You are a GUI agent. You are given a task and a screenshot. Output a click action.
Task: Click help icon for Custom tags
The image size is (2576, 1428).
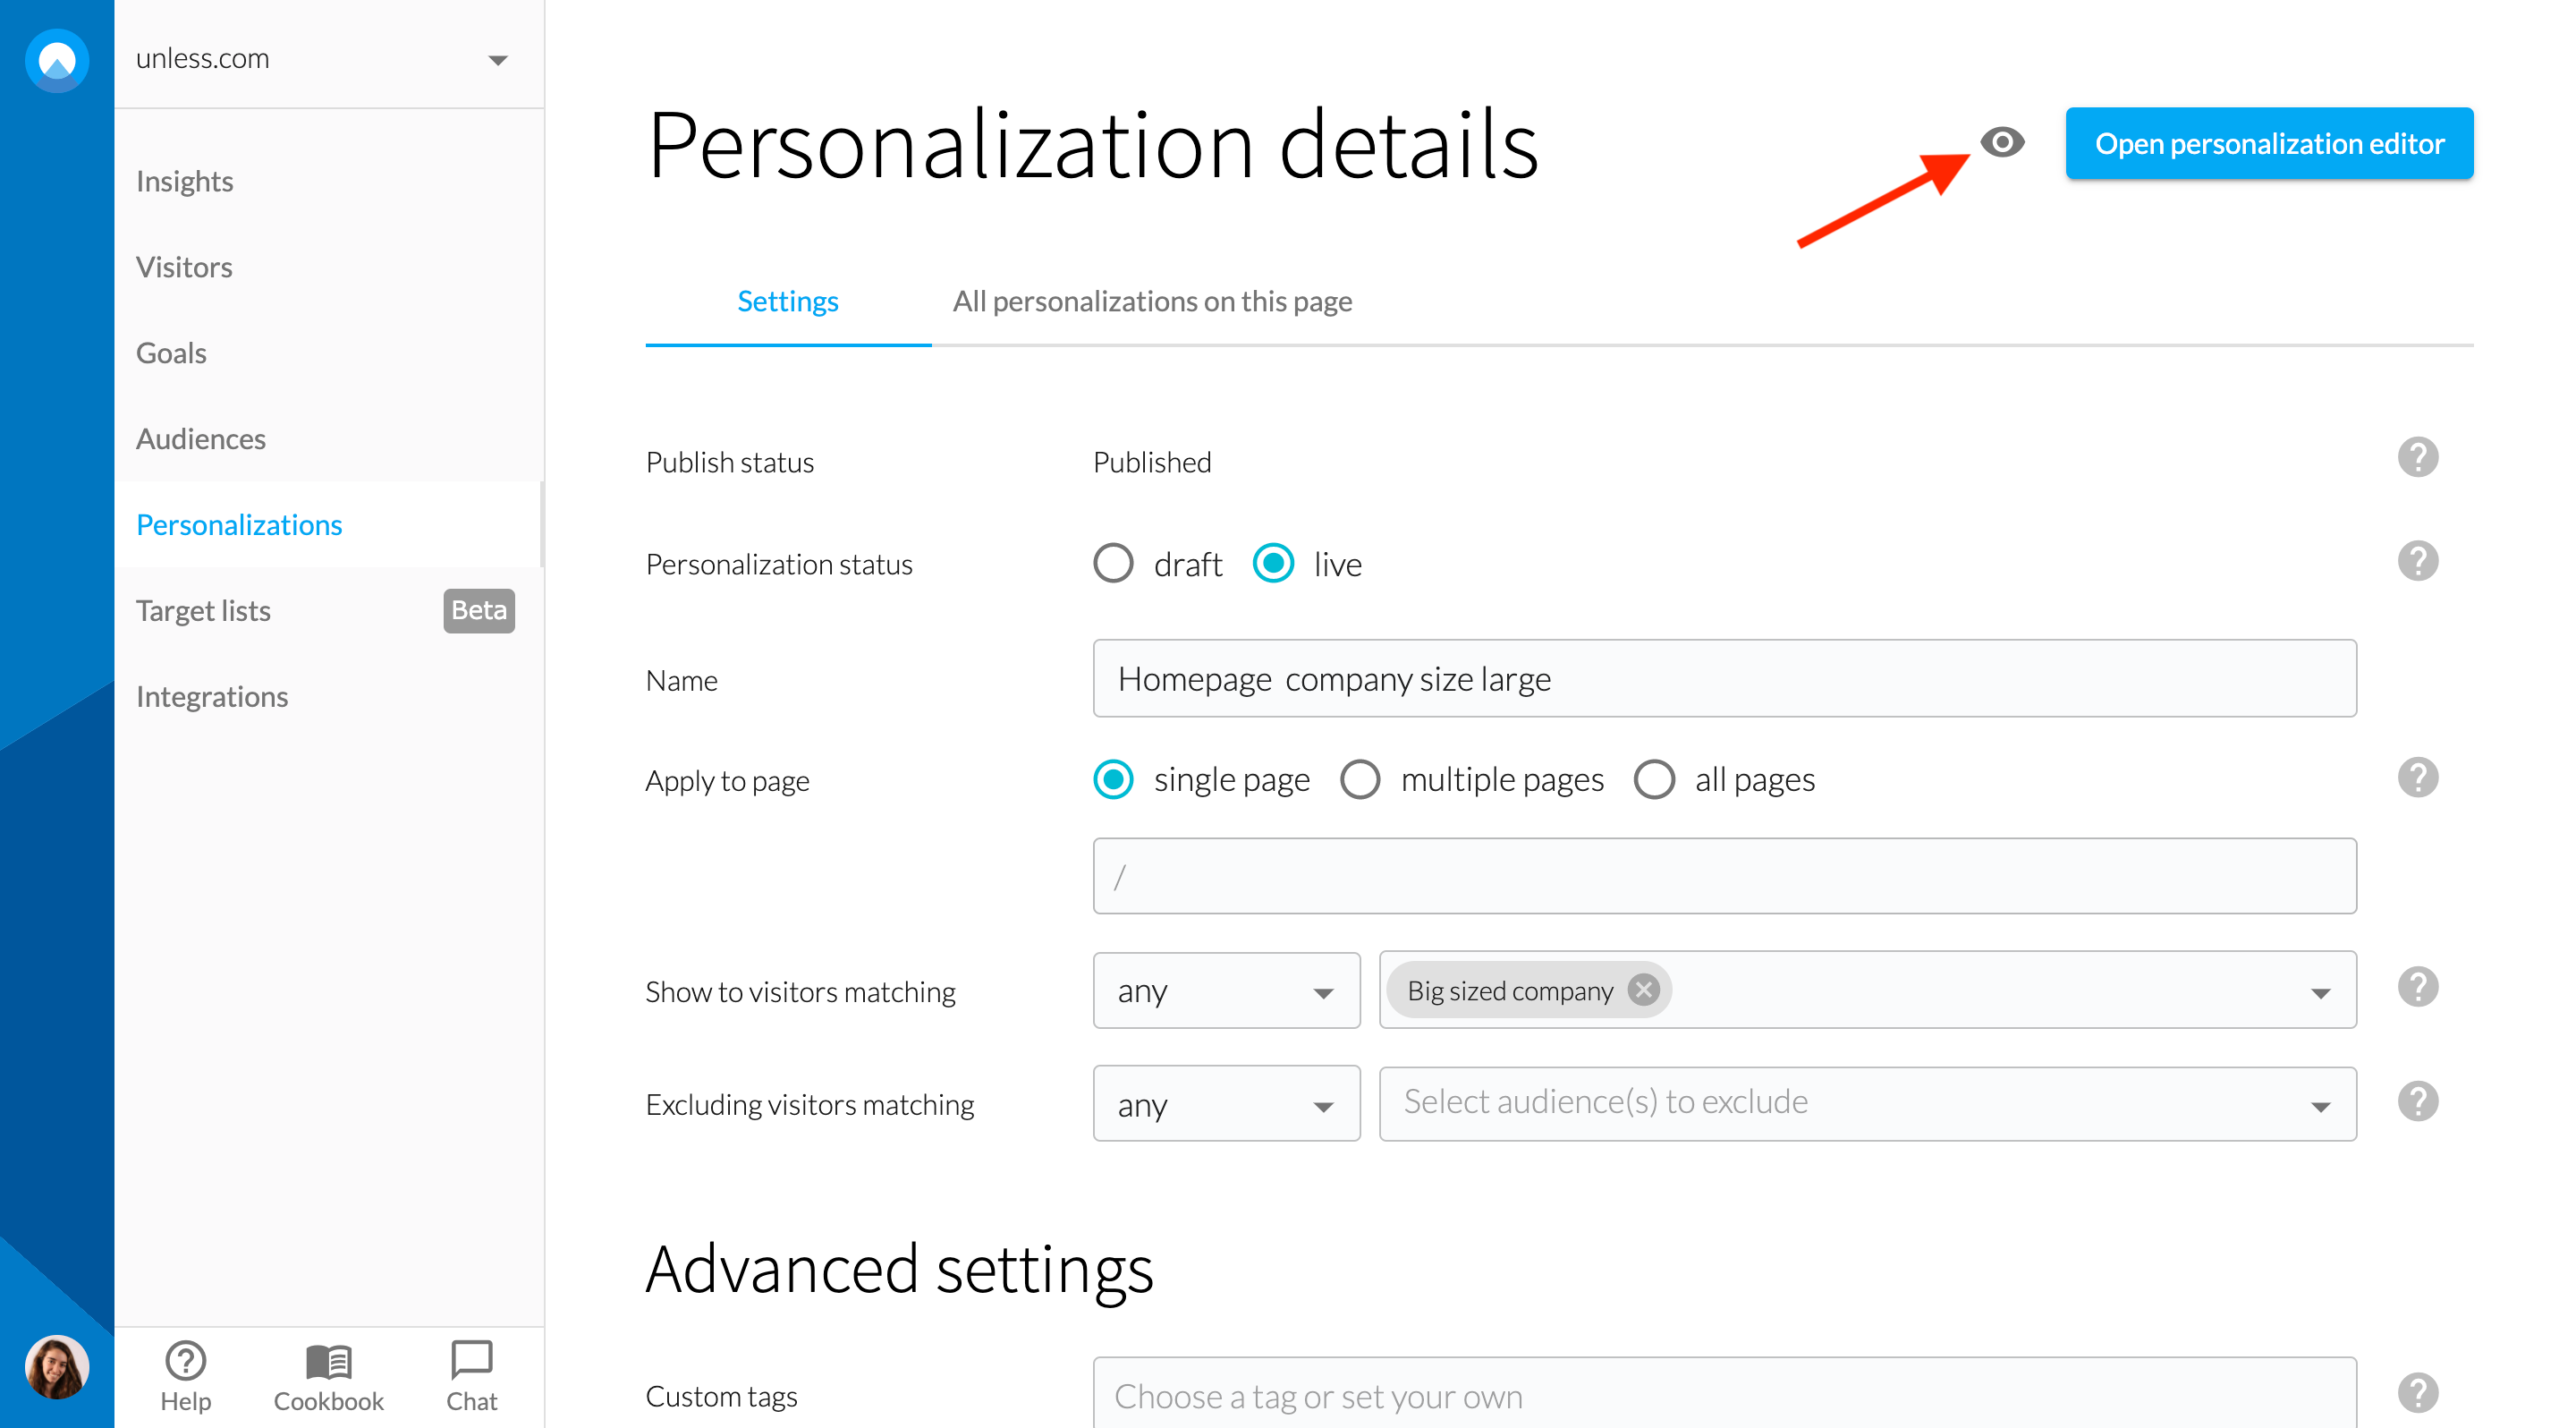tap(2417, 1393)
